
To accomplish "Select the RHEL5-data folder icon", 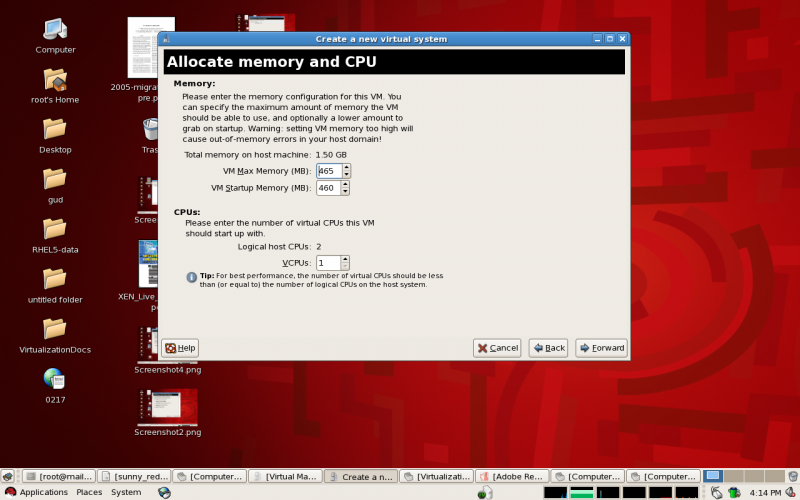I will pyautogui.click(x=55, y=229).
